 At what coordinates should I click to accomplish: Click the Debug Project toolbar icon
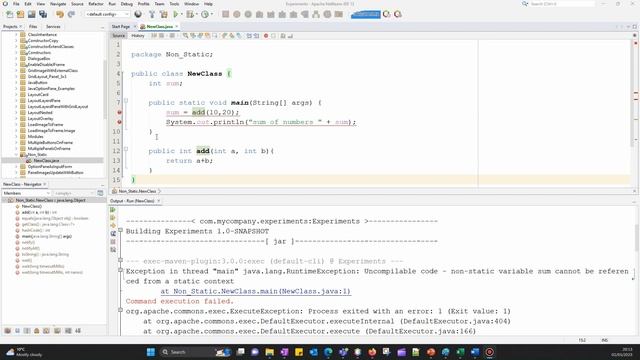[x=189, y=14]
